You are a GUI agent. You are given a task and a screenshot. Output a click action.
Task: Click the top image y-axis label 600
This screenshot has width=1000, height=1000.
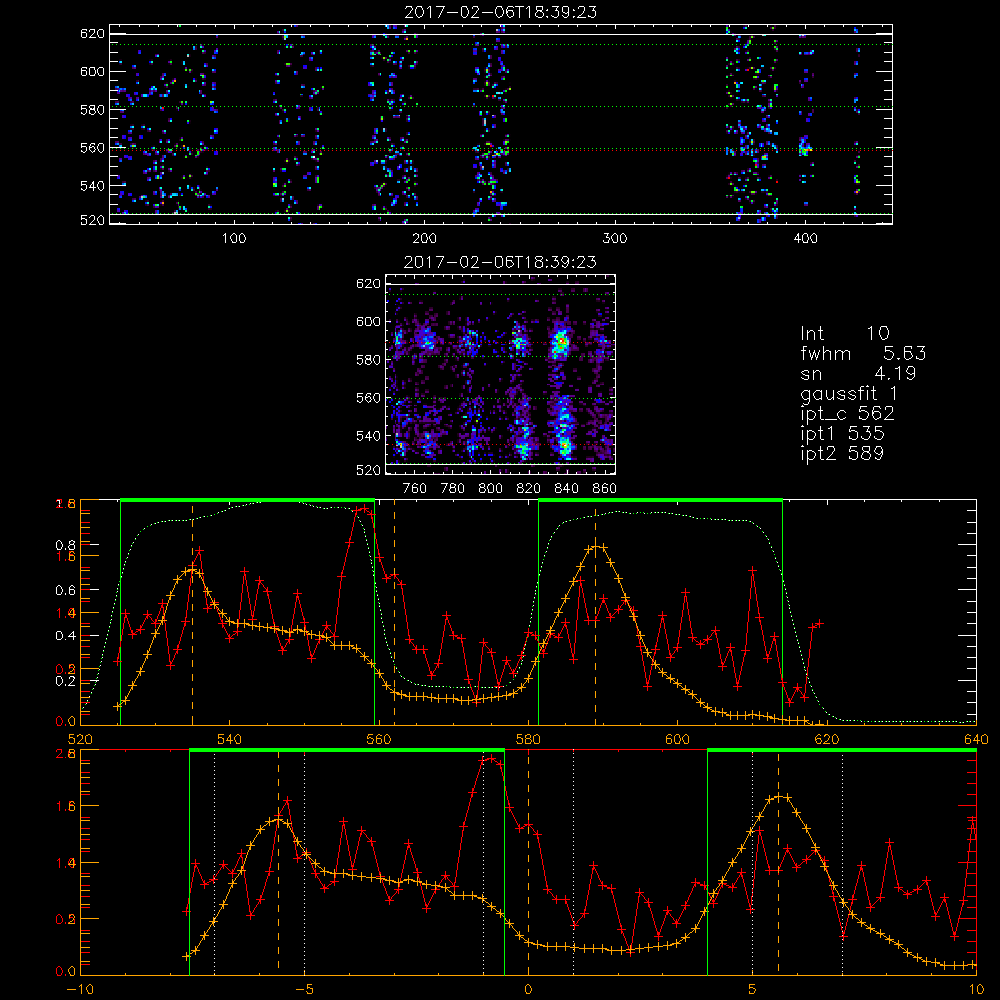click(x=92, y=71)
